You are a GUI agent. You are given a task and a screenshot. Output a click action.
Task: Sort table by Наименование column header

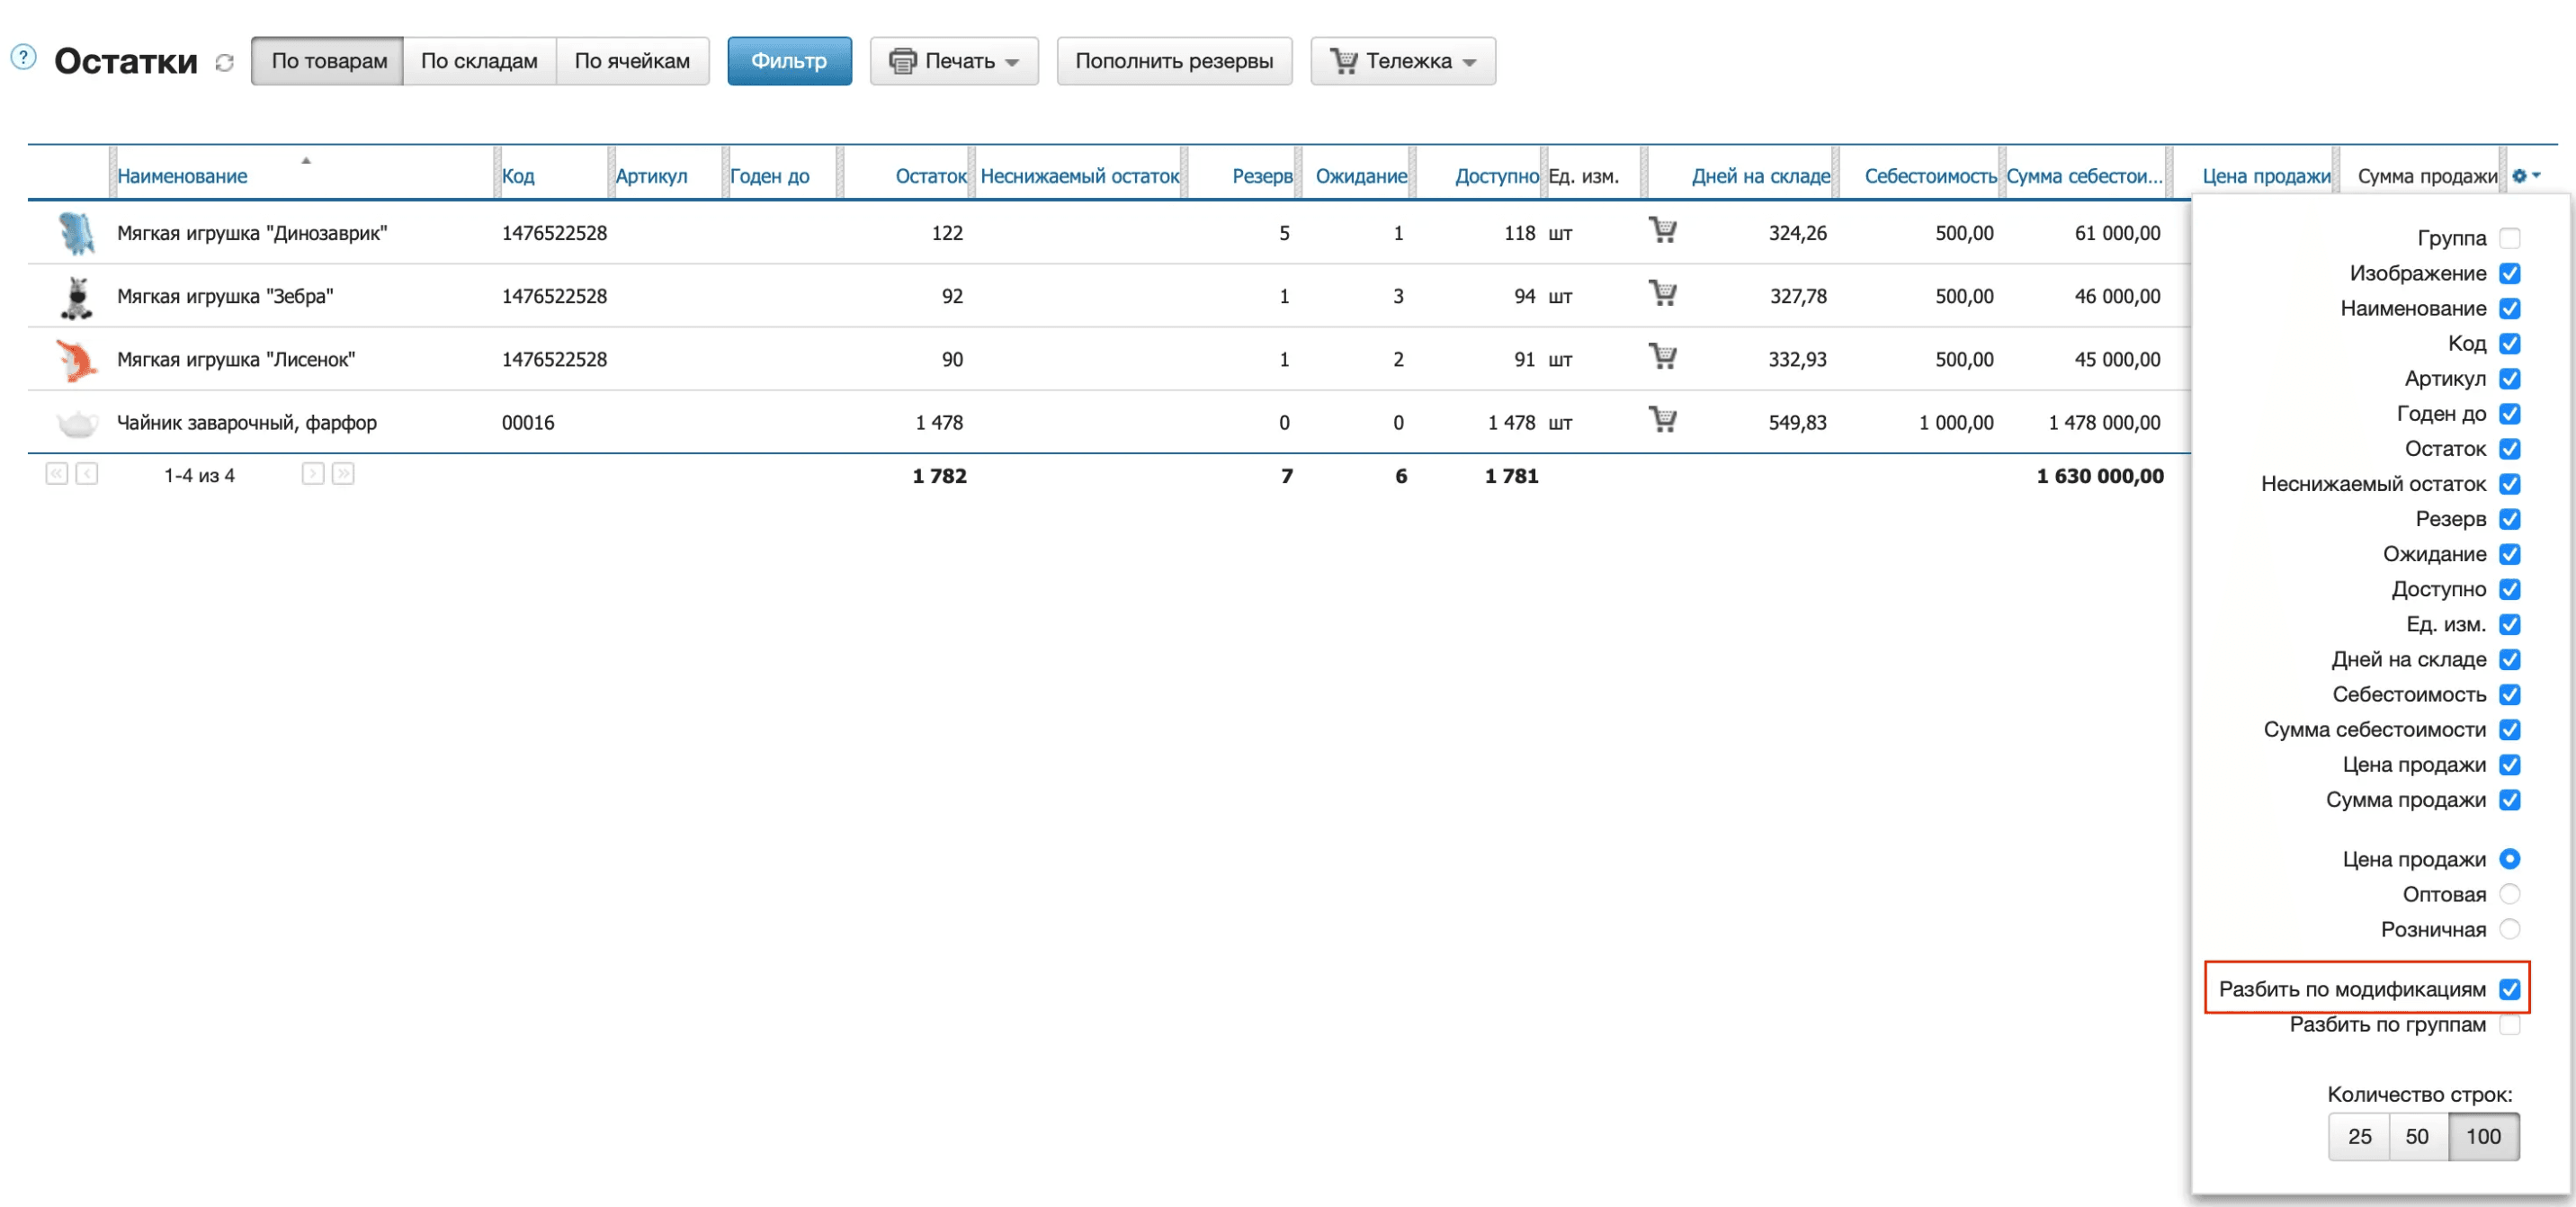(182, 176)
